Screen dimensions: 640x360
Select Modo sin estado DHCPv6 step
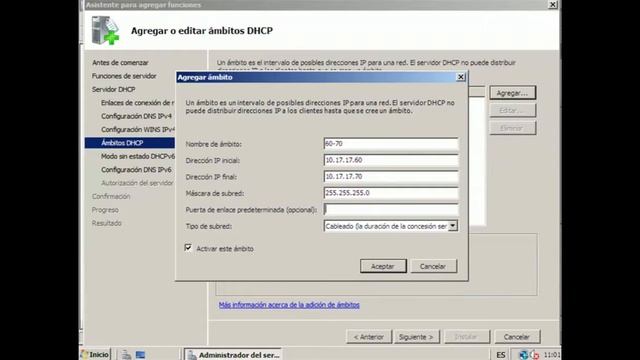pos(138,156)
